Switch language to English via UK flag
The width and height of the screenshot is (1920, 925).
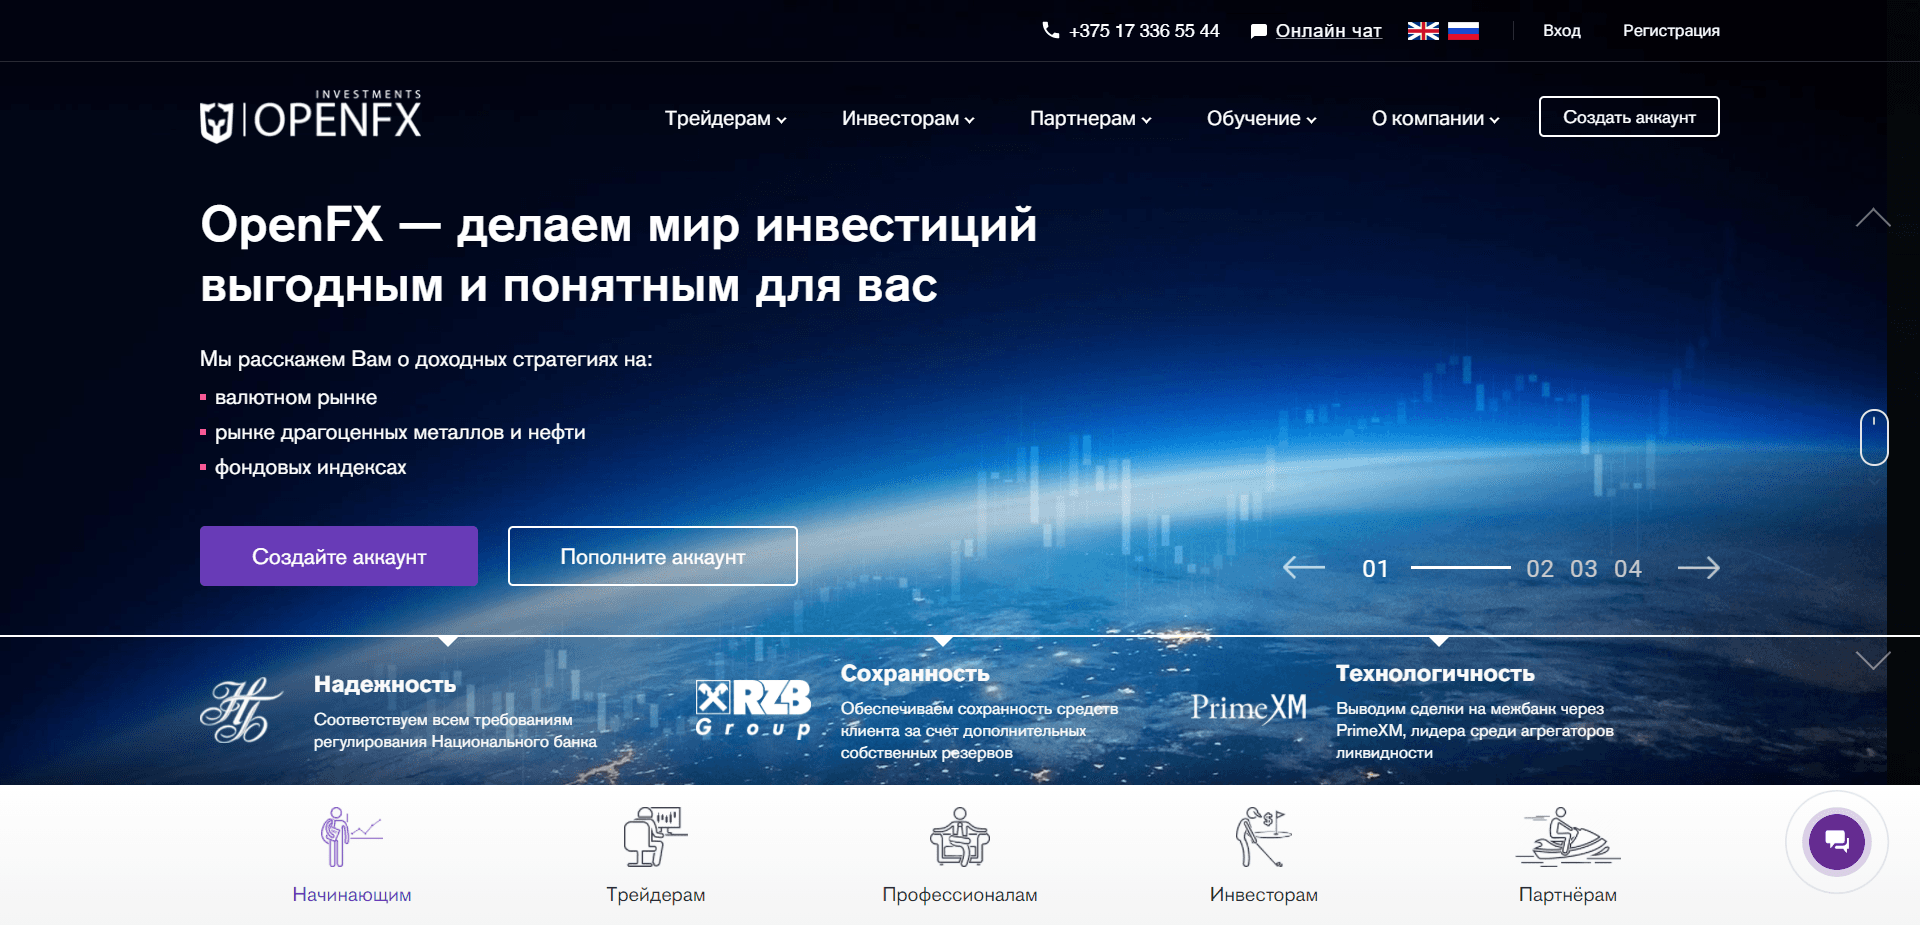point(1422,30)
